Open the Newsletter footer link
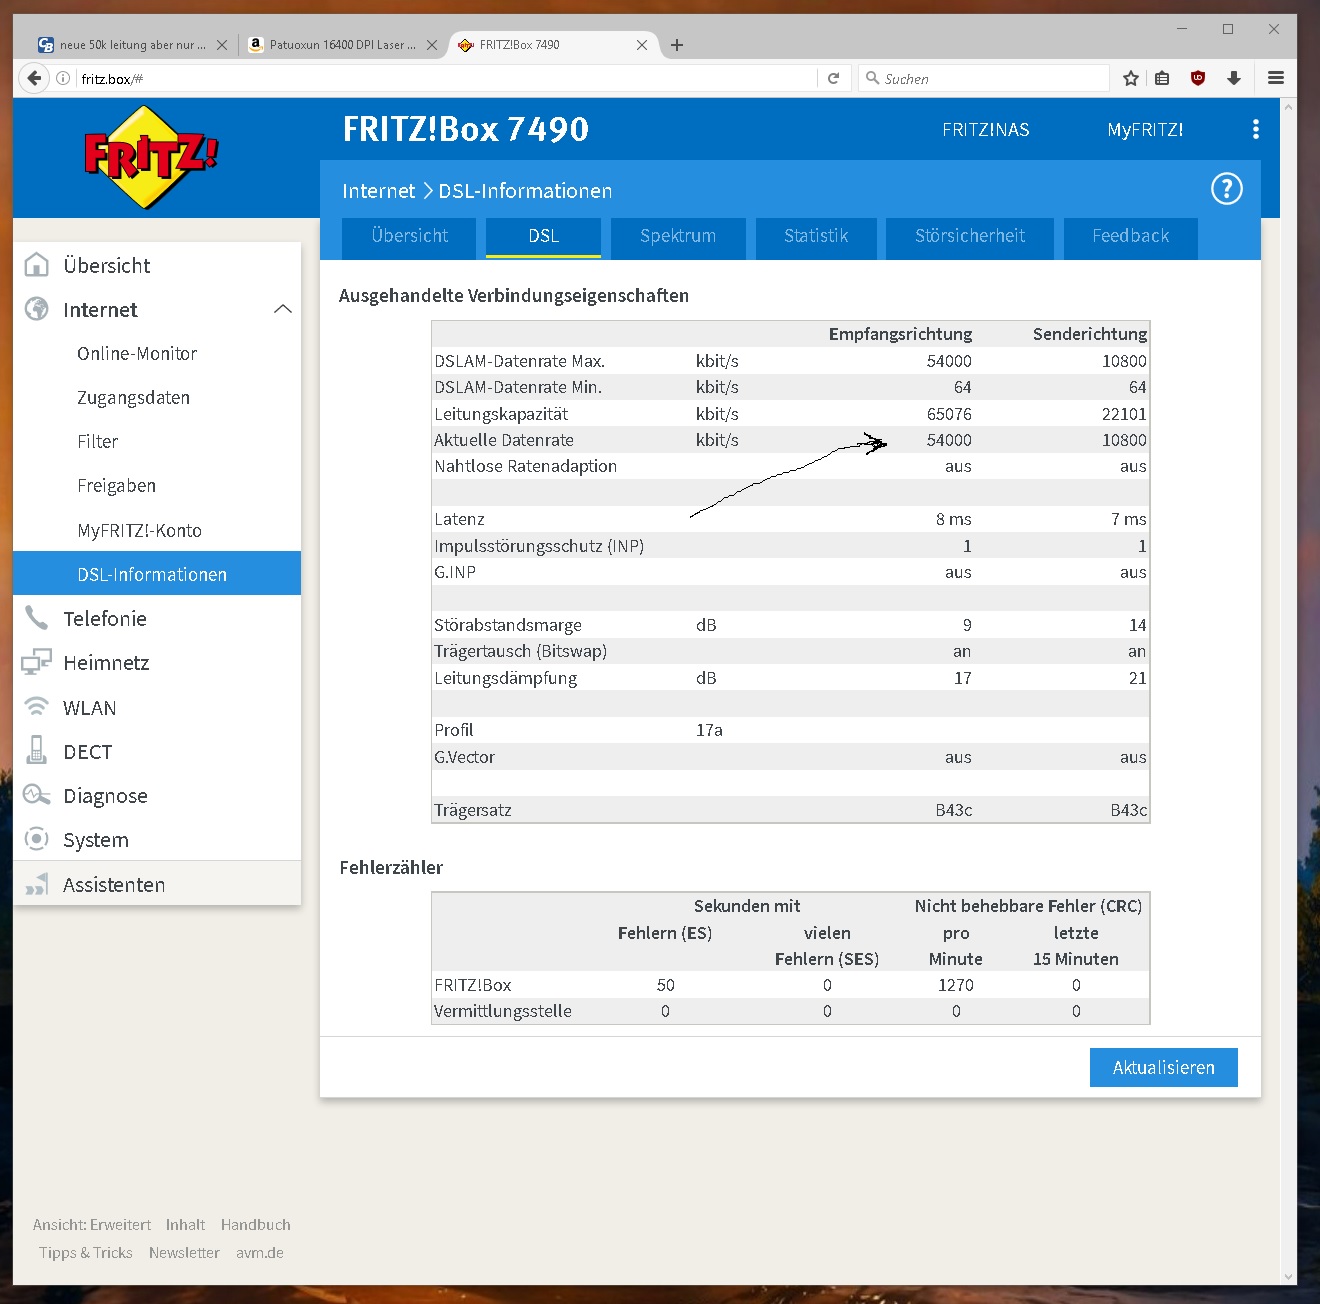 click(184, 1252)
